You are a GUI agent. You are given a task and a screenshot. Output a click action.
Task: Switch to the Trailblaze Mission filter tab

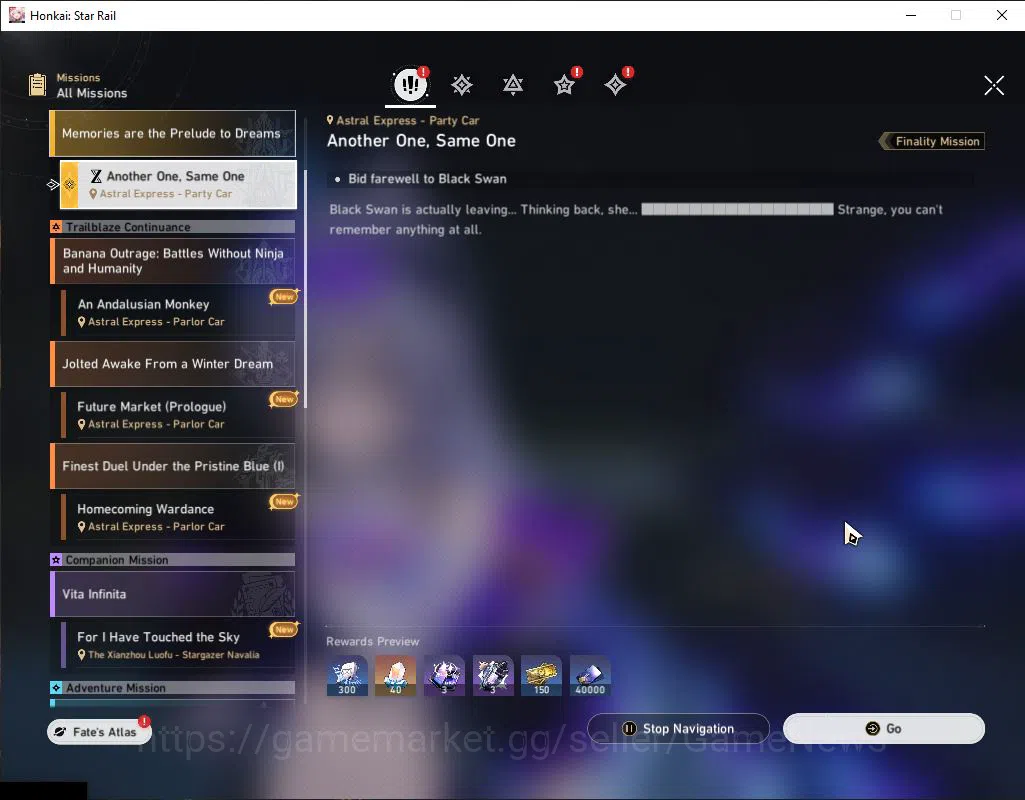click(462, 85)
